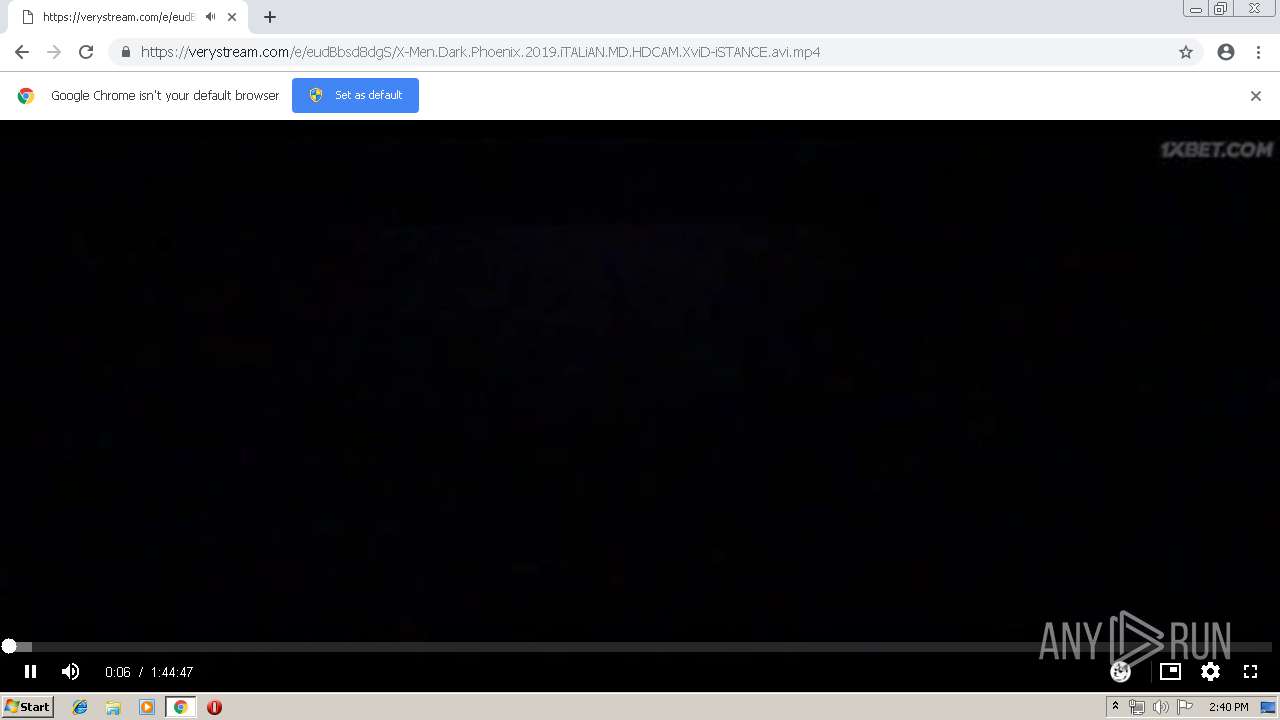
Task: Dismiss the default browser notification bar
Action: pyautogui.click(x=1256, y=96)
